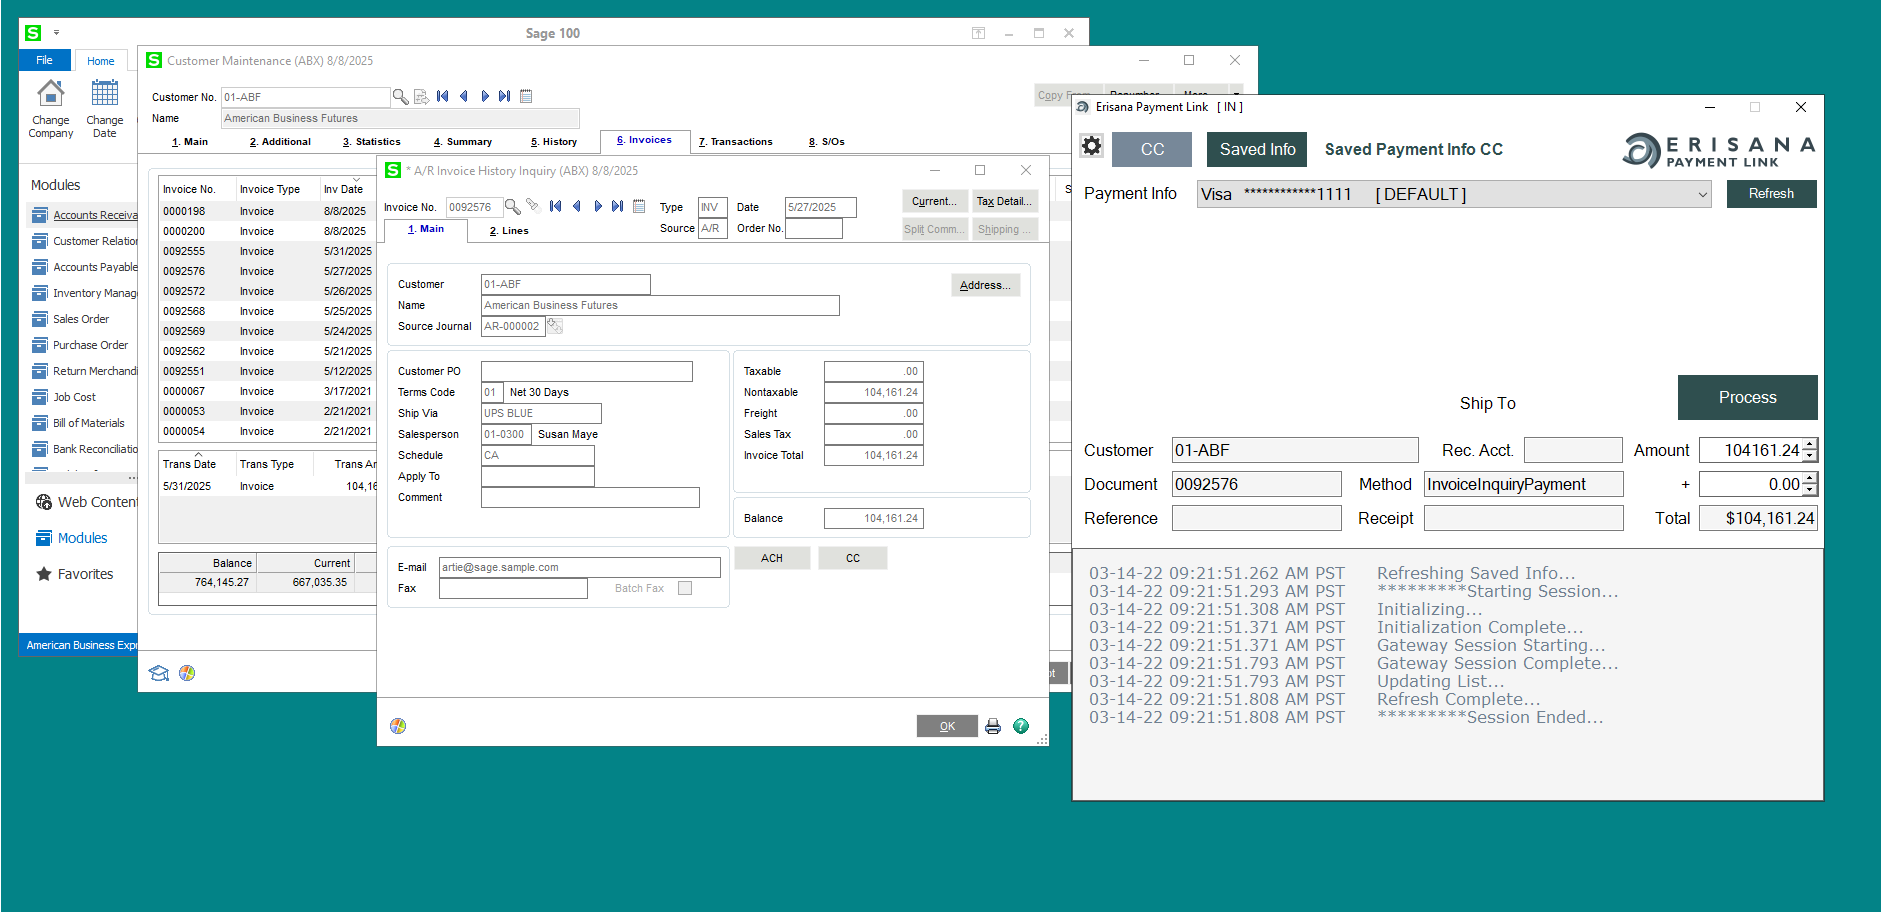The width and height of the screenshot is (1881, 912).
Task: Open the 2. Lines tab of invoice inquiry
Action: 509,231
